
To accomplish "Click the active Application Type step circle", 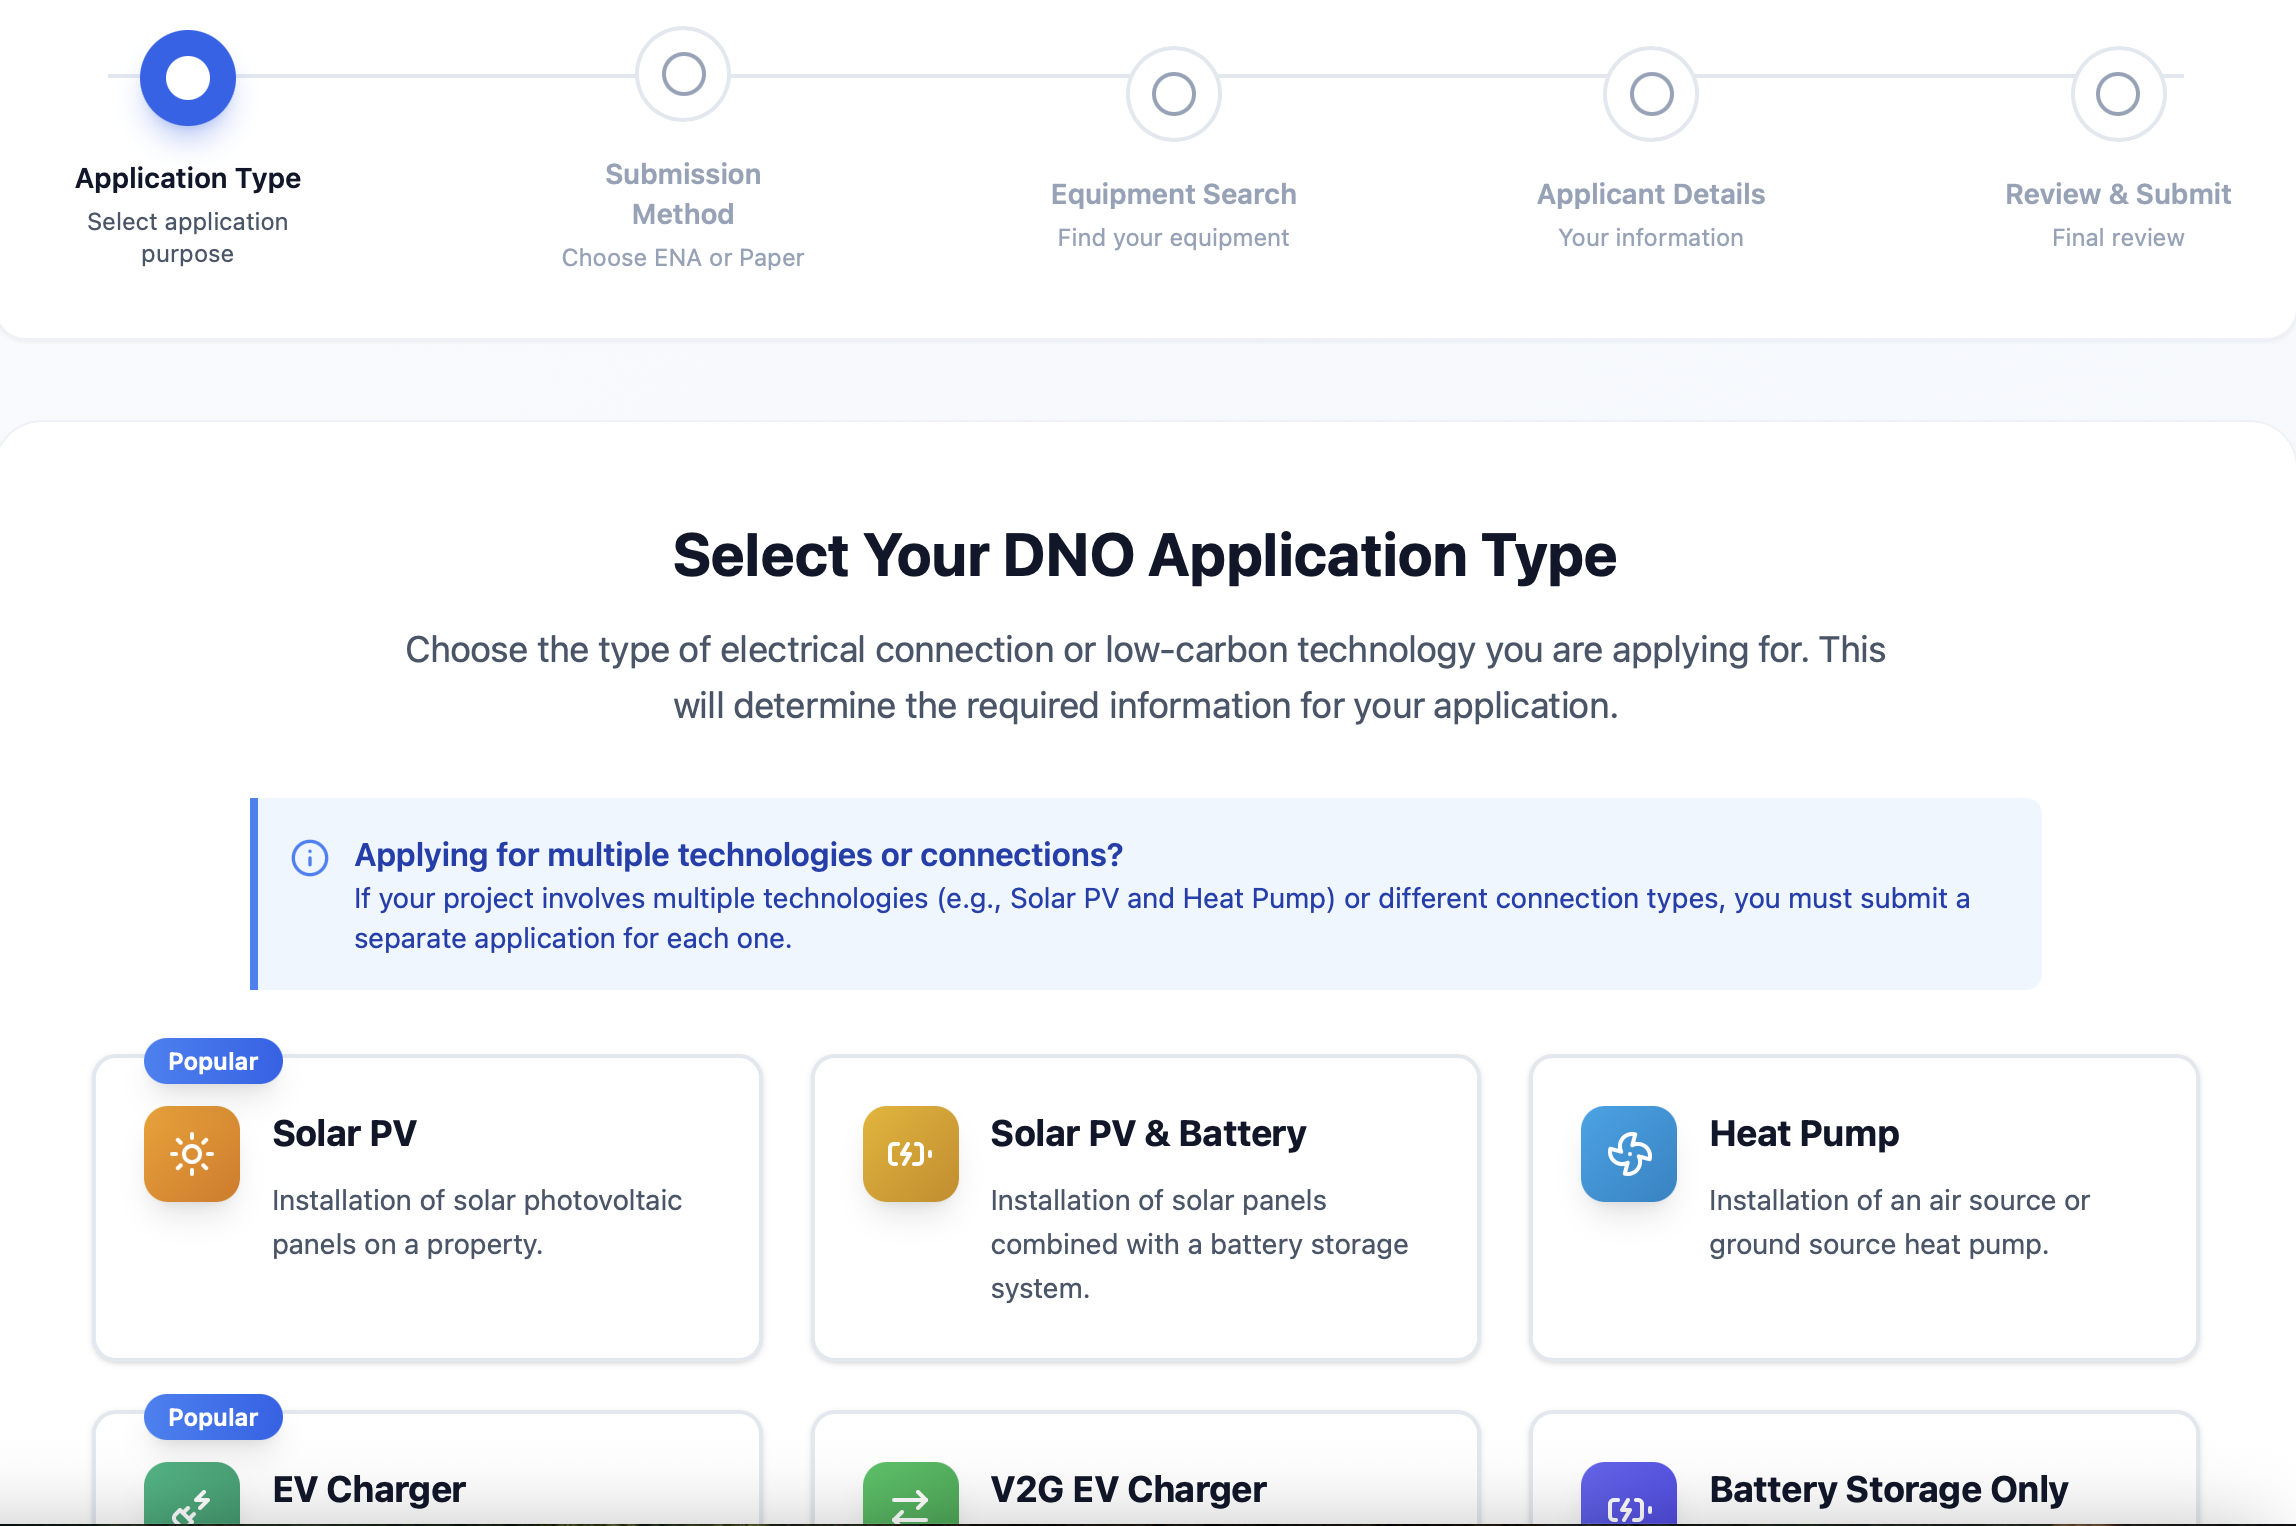I will point(188,78).
